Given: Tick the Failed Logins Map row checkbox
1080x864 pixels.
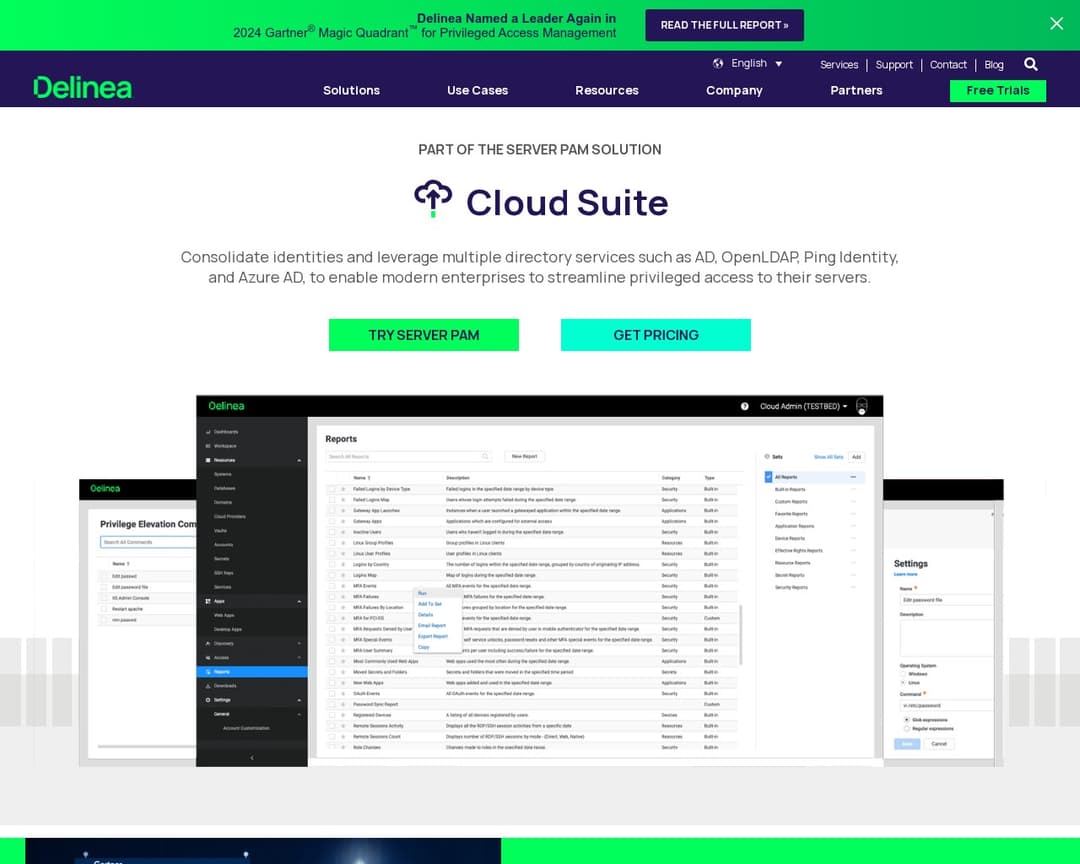Looking at the screenshot, I should point(332,500).
